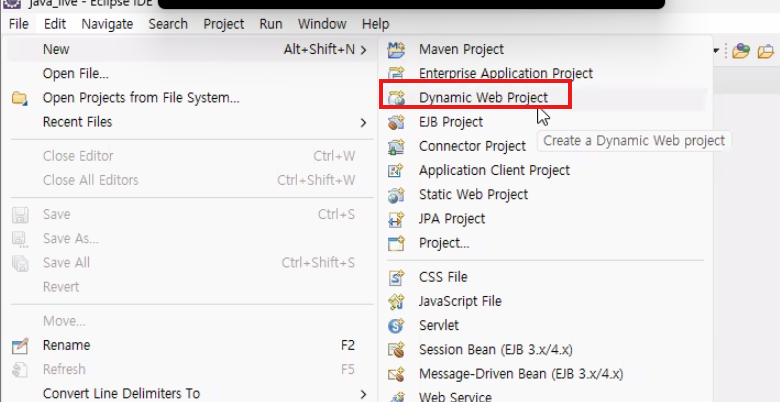This screenshot has width=780, height=402.
Task: Expand Convert Line Delimiters To submenu arrow
Action: (x=364, y=395)
